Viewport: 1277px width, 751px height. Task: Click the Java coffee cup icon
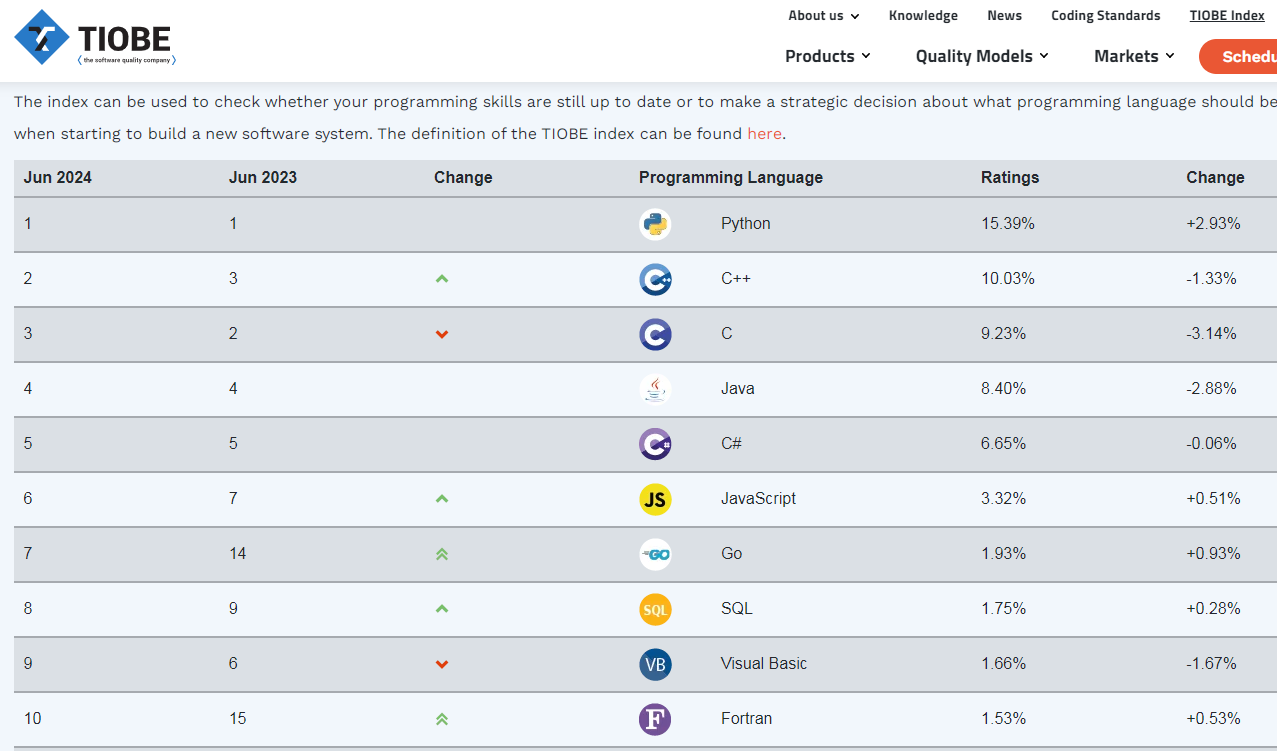point(655,389)
